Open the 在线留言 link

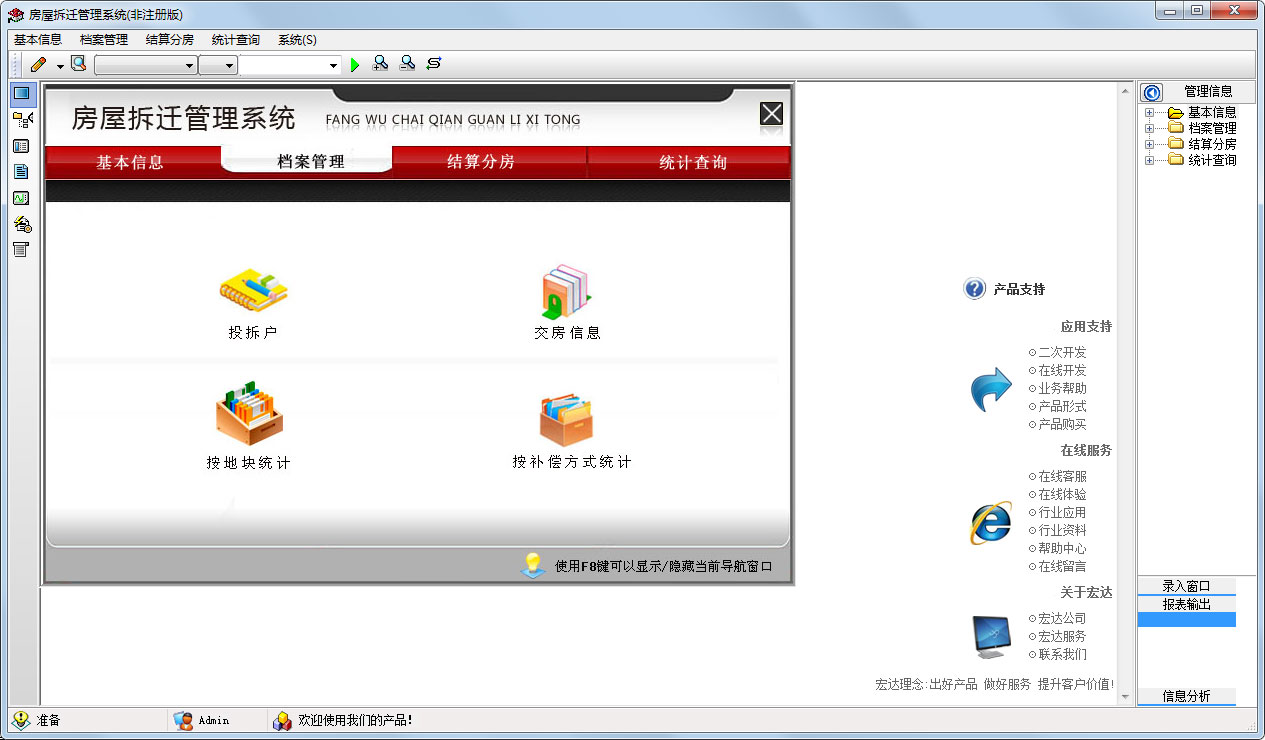tap(1062, 566)
